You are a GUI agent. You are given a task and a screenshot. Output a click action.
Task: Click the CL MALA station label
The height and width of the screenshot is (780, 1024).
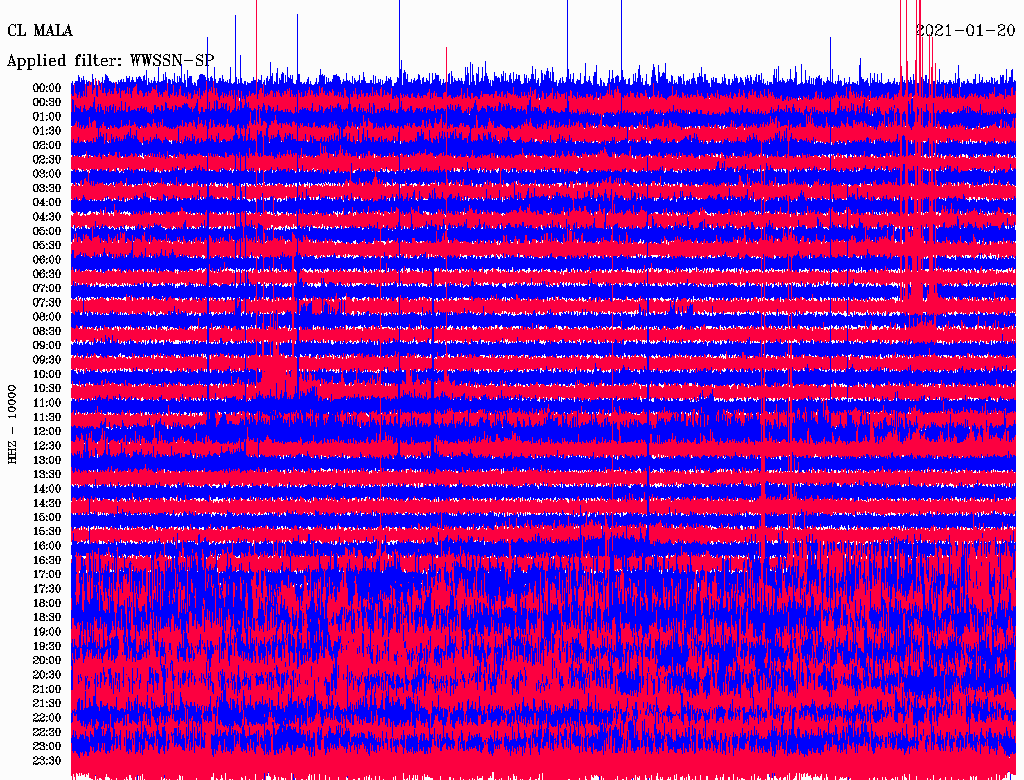point(40,31)
